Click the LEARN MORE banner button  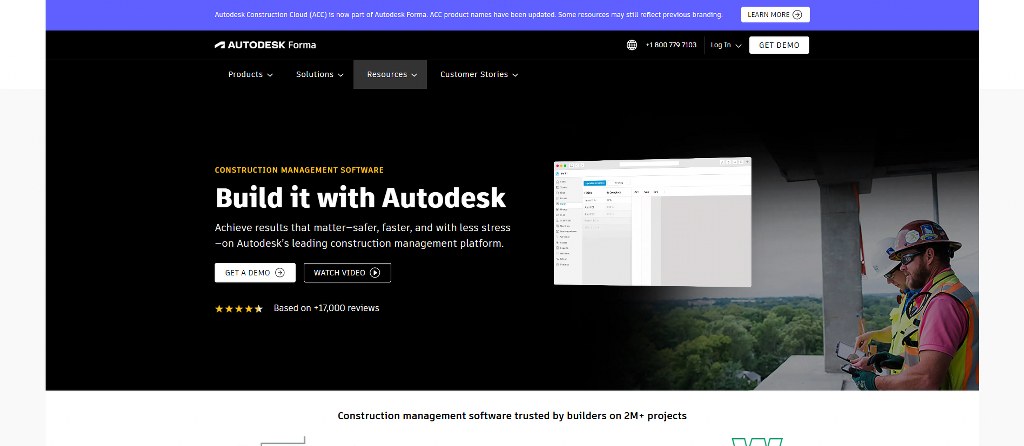pyautogui.click(x=775, y=14)
